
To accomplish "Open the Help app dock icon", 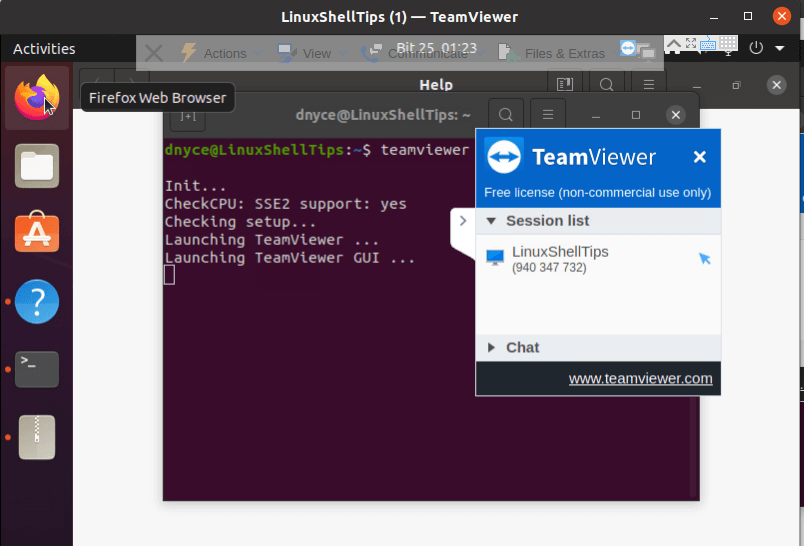I will 37,301.
